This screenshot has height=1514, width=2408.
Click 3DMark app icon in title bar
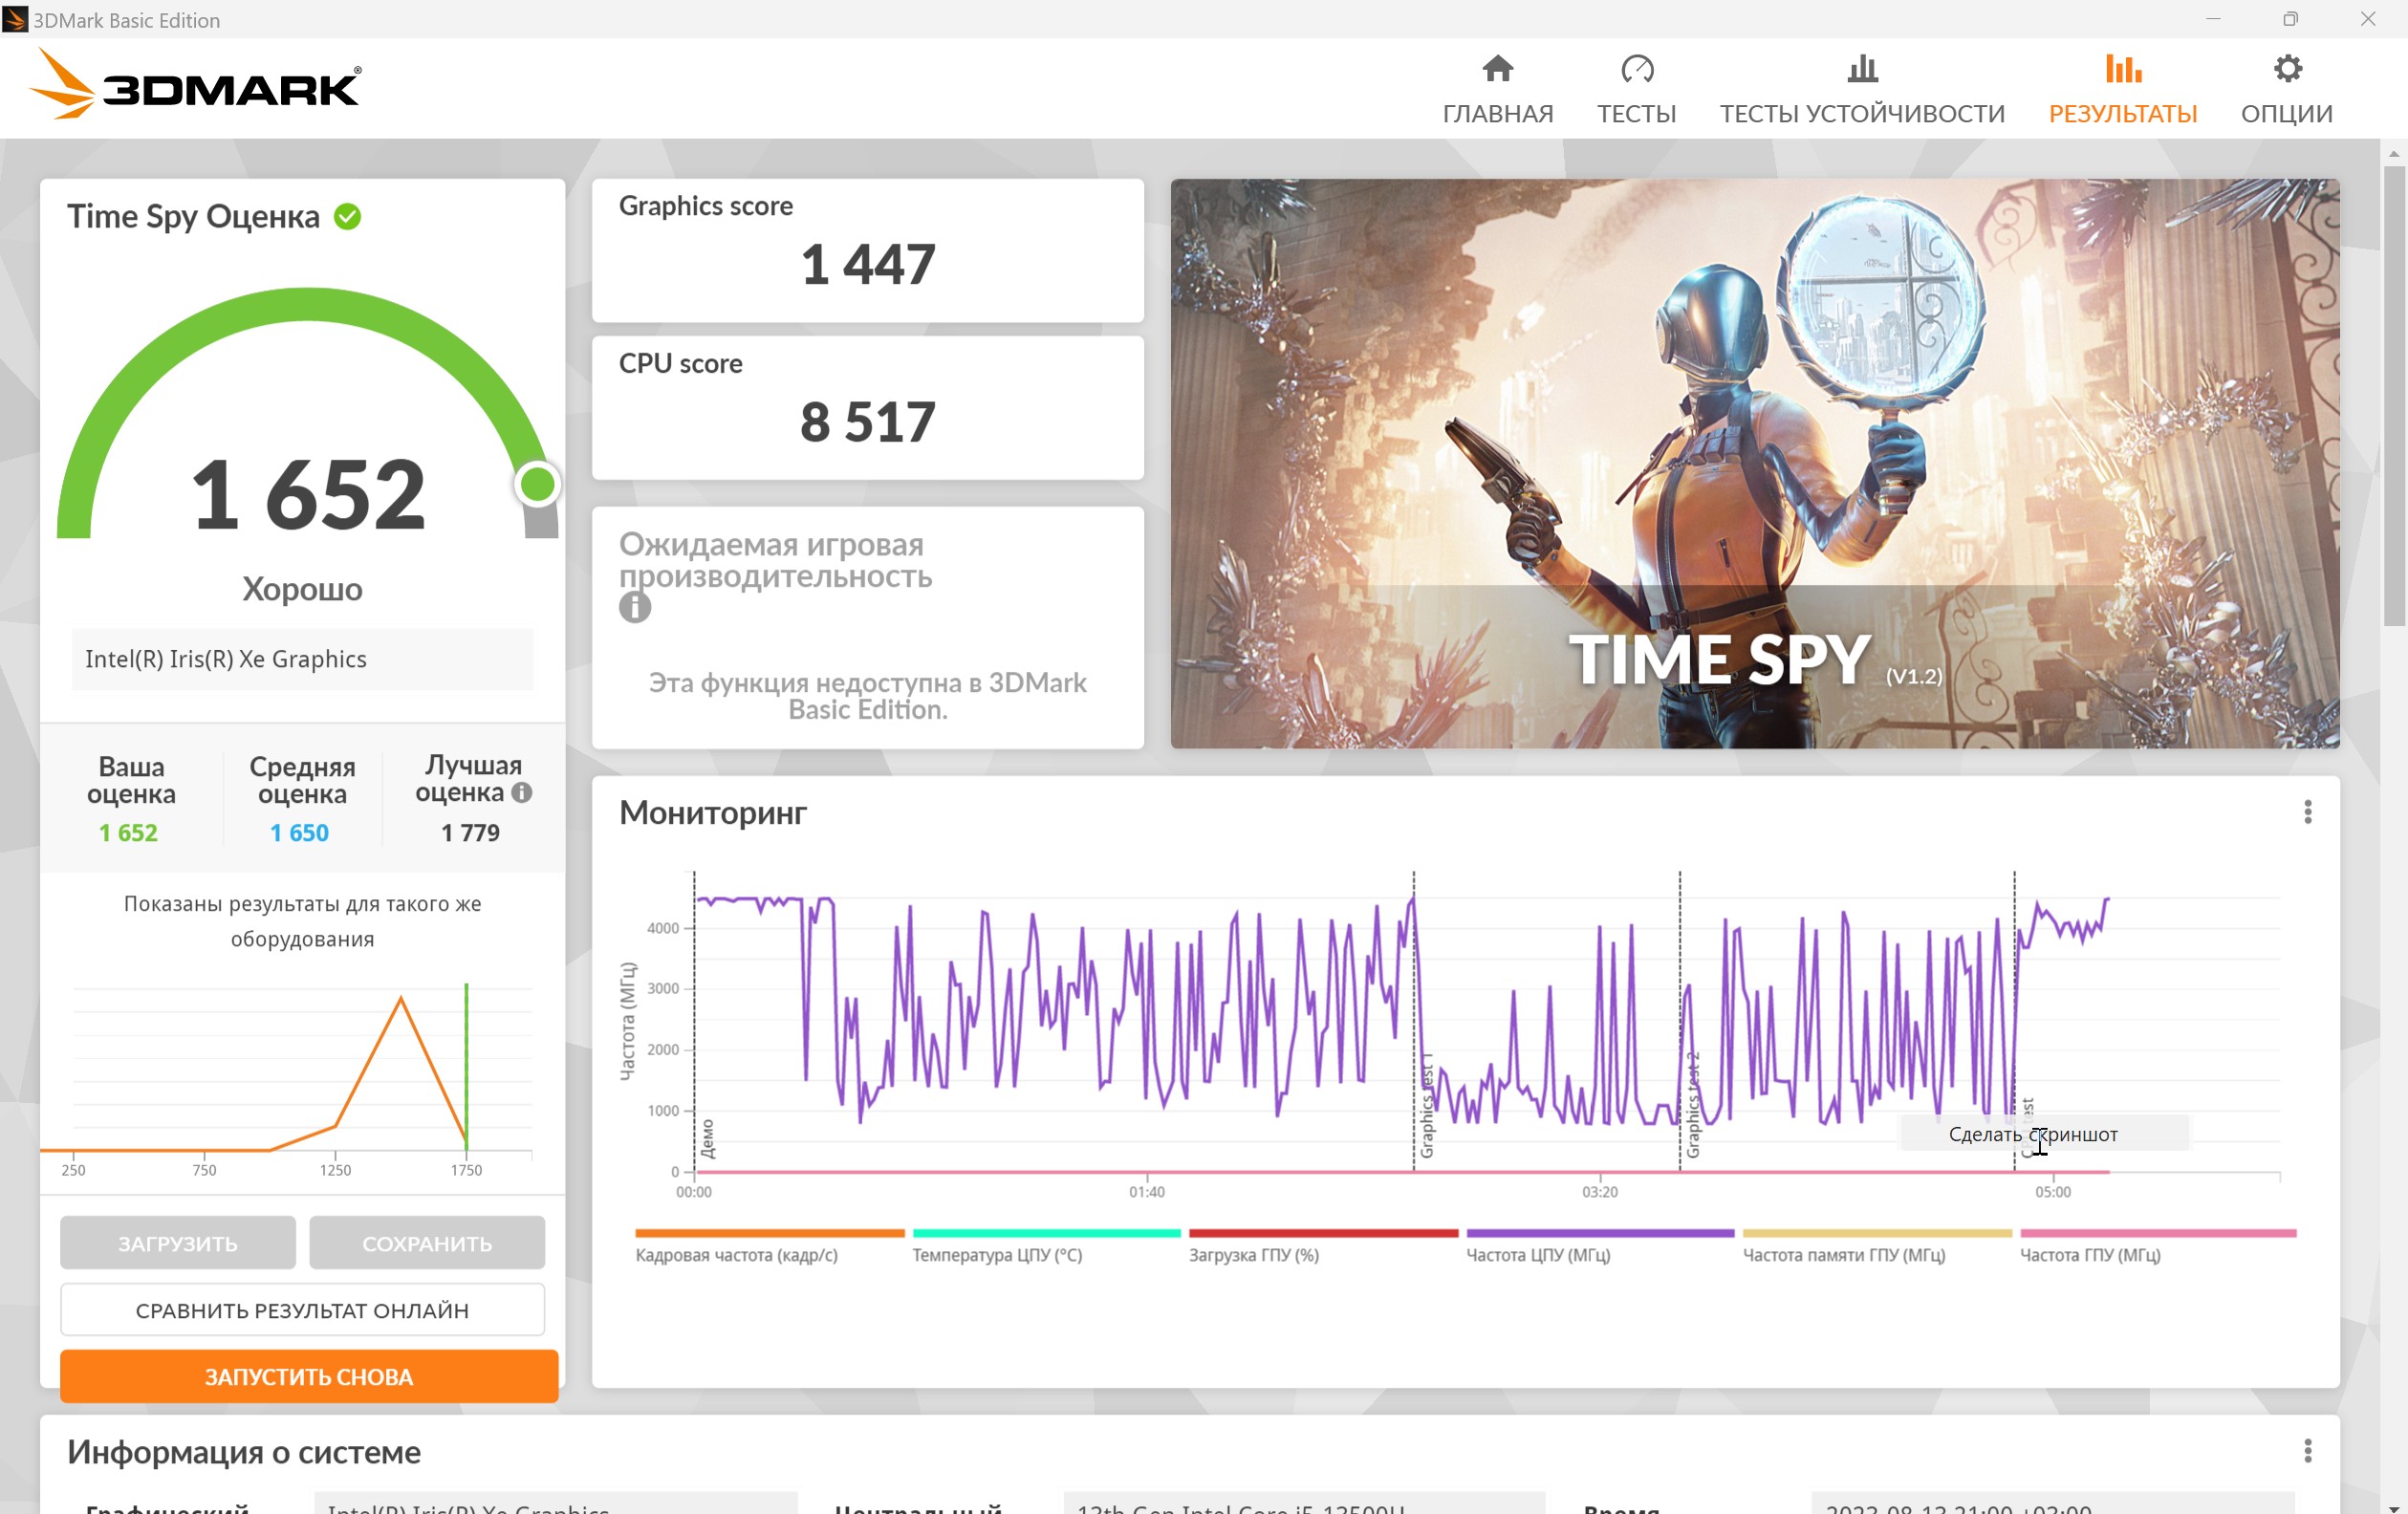coord(15,19)
